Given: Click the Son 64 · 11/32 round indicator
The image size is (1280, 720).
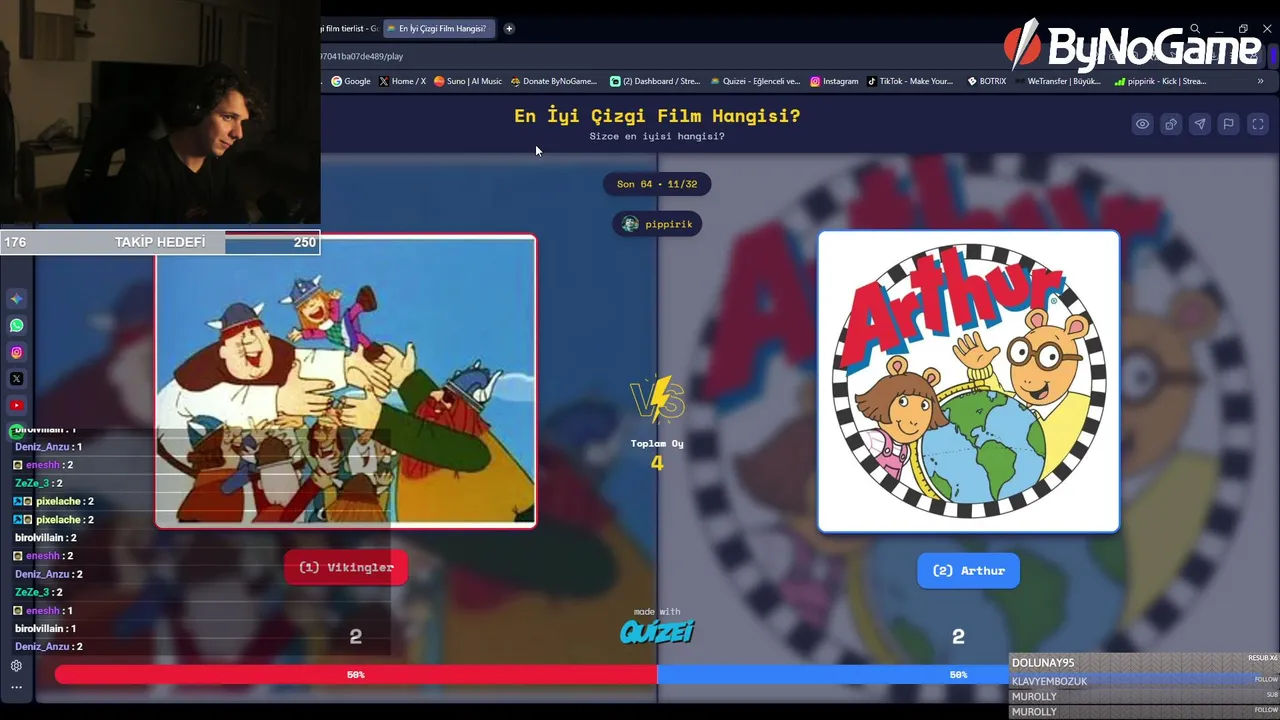Looking at the screenshot, I should pyautogui.click(x=657, y=184).
